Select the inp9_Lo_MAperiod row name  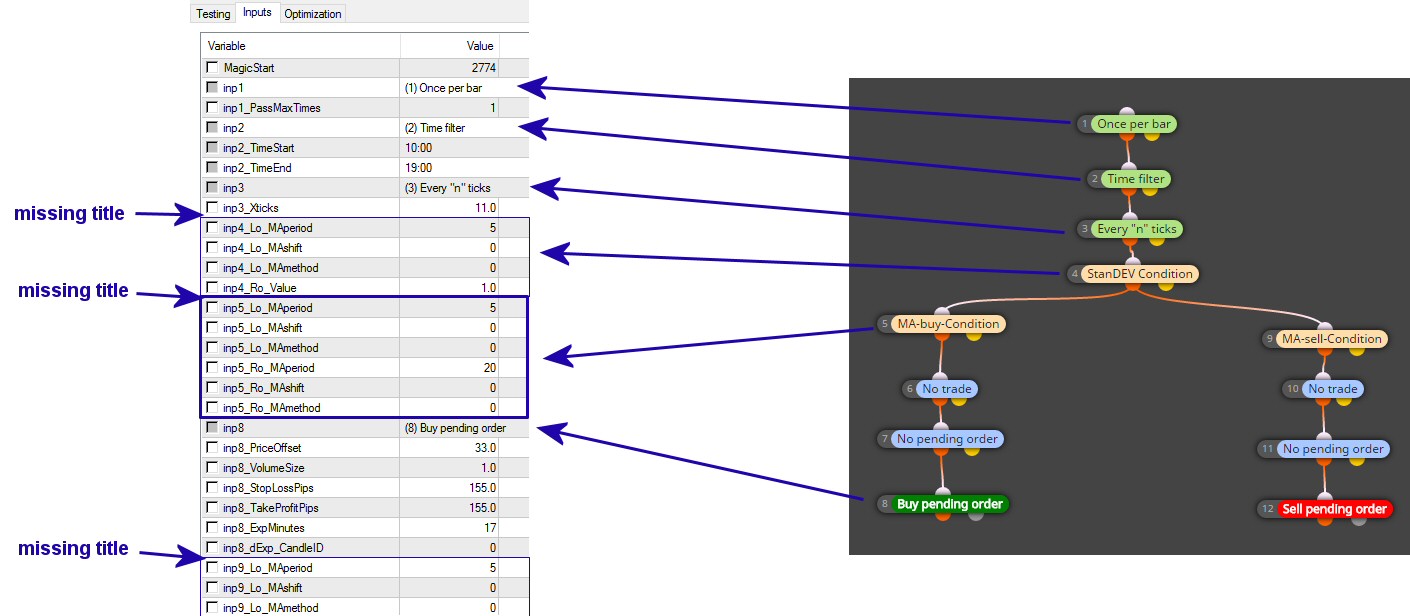268,568
